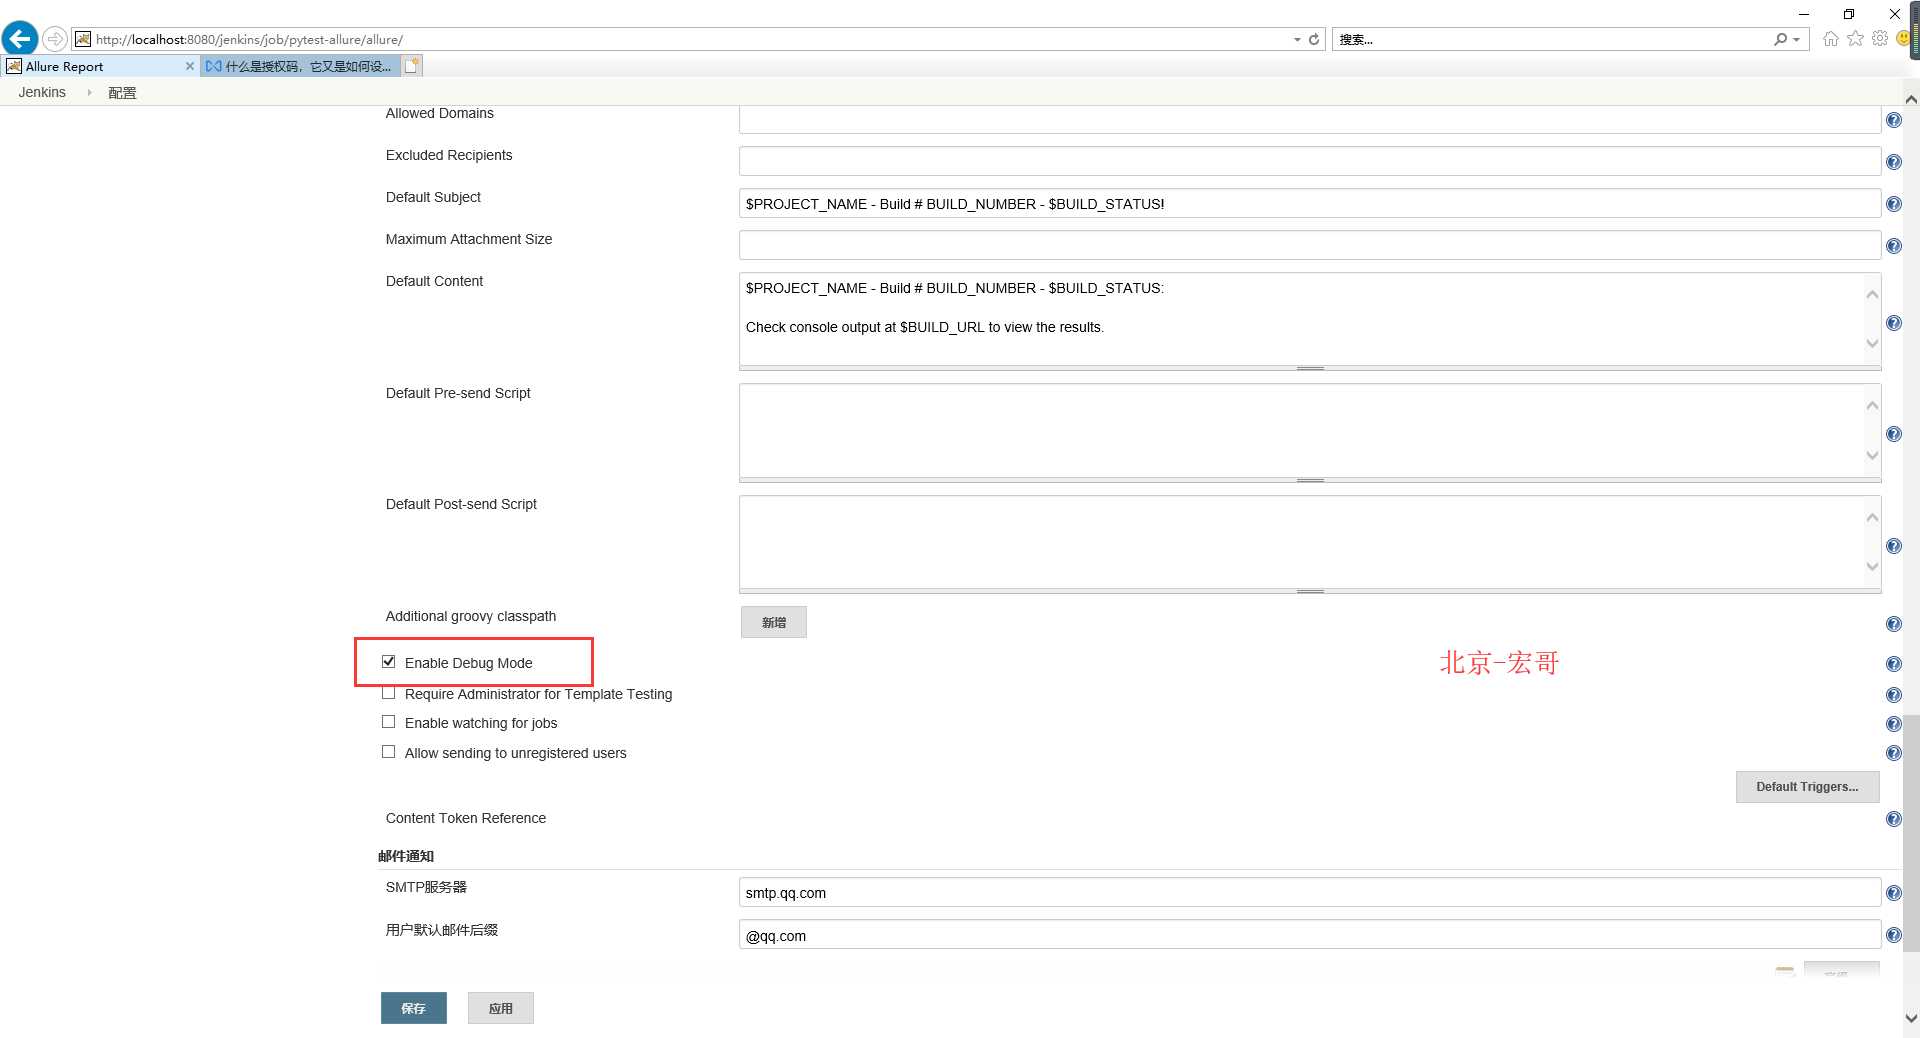Click help icon for Enable Debug Mode
This screenshot has width=1920, height=1038.
tap(1893, 664)
